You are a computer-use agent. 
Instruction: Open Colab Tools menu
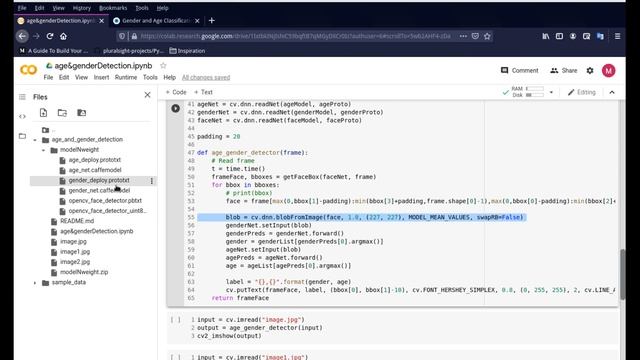pos(150,78)
